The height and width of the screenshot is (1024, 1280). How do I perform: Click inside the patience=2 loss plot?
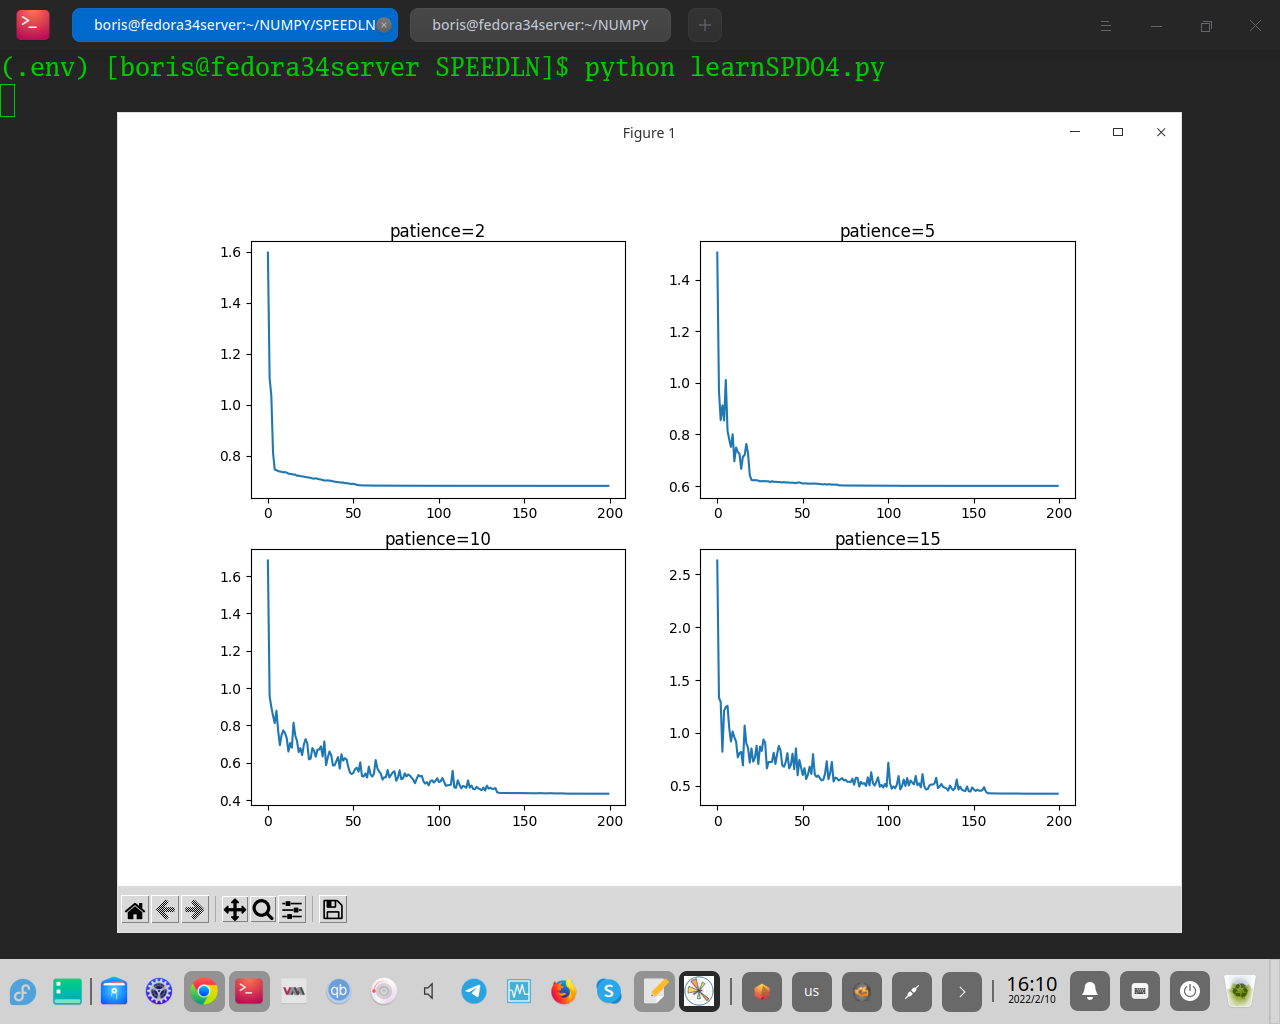pyautogui.click(x=438, y=369)
